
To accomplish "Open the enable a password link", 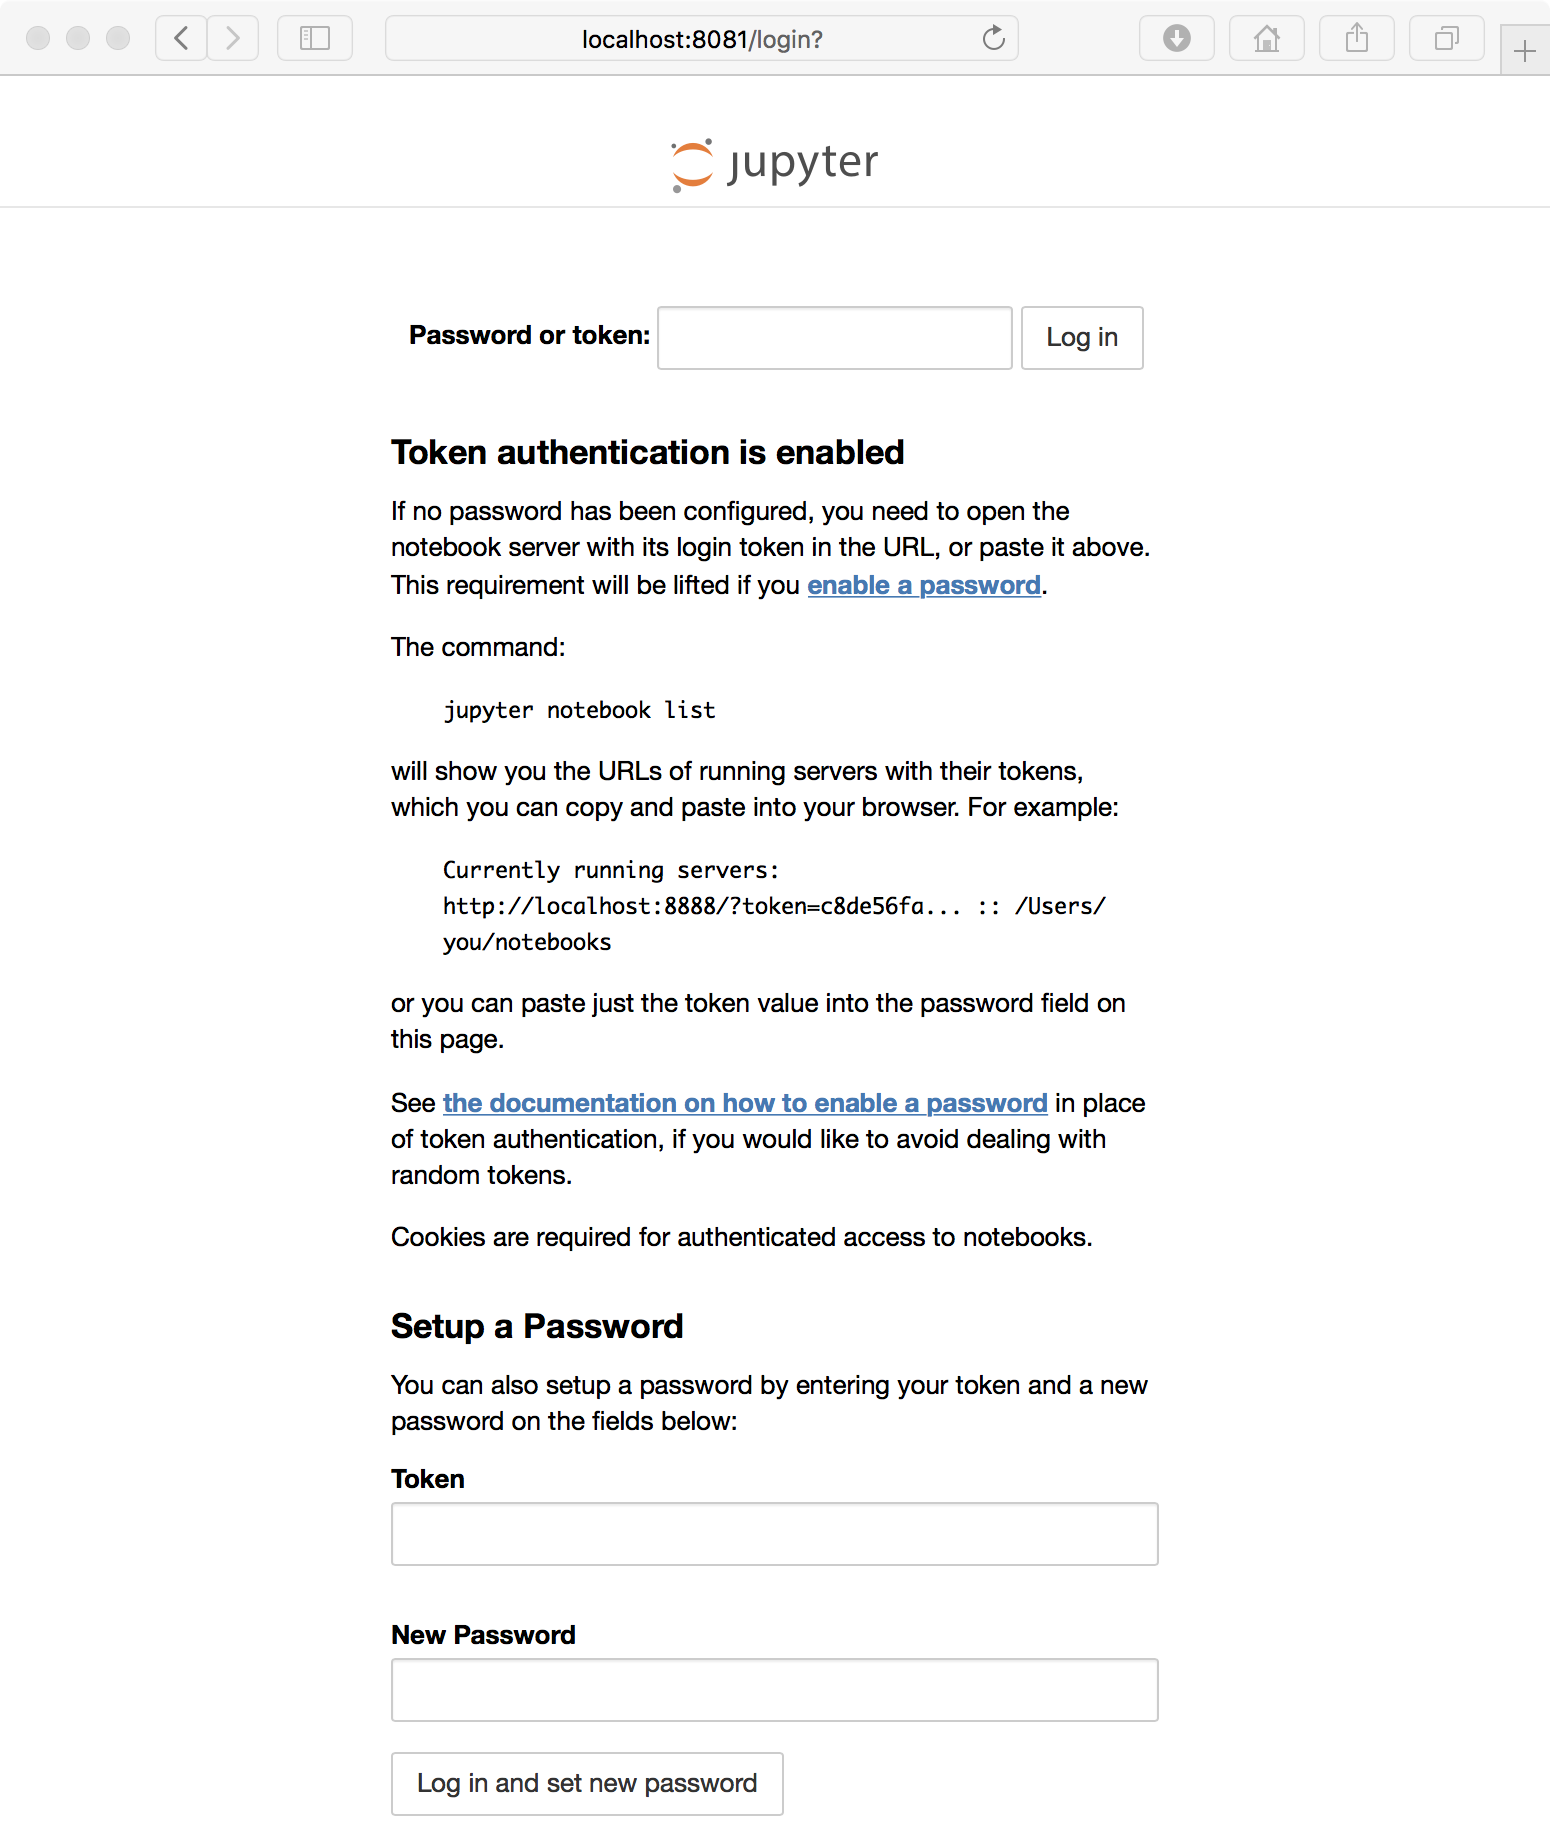I will pyautogui.click(x=923, y=585).
